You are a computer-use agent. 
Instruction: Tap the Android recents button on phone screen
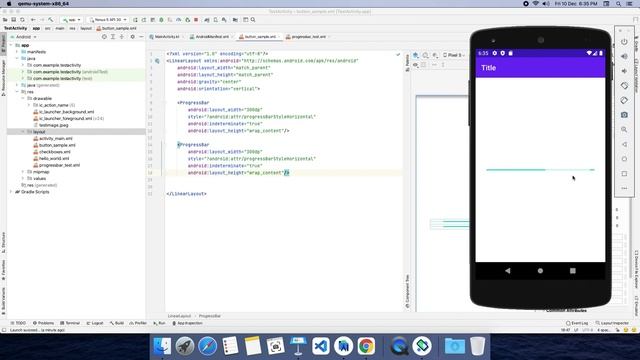pyautogui.click(x=573, y=271)
